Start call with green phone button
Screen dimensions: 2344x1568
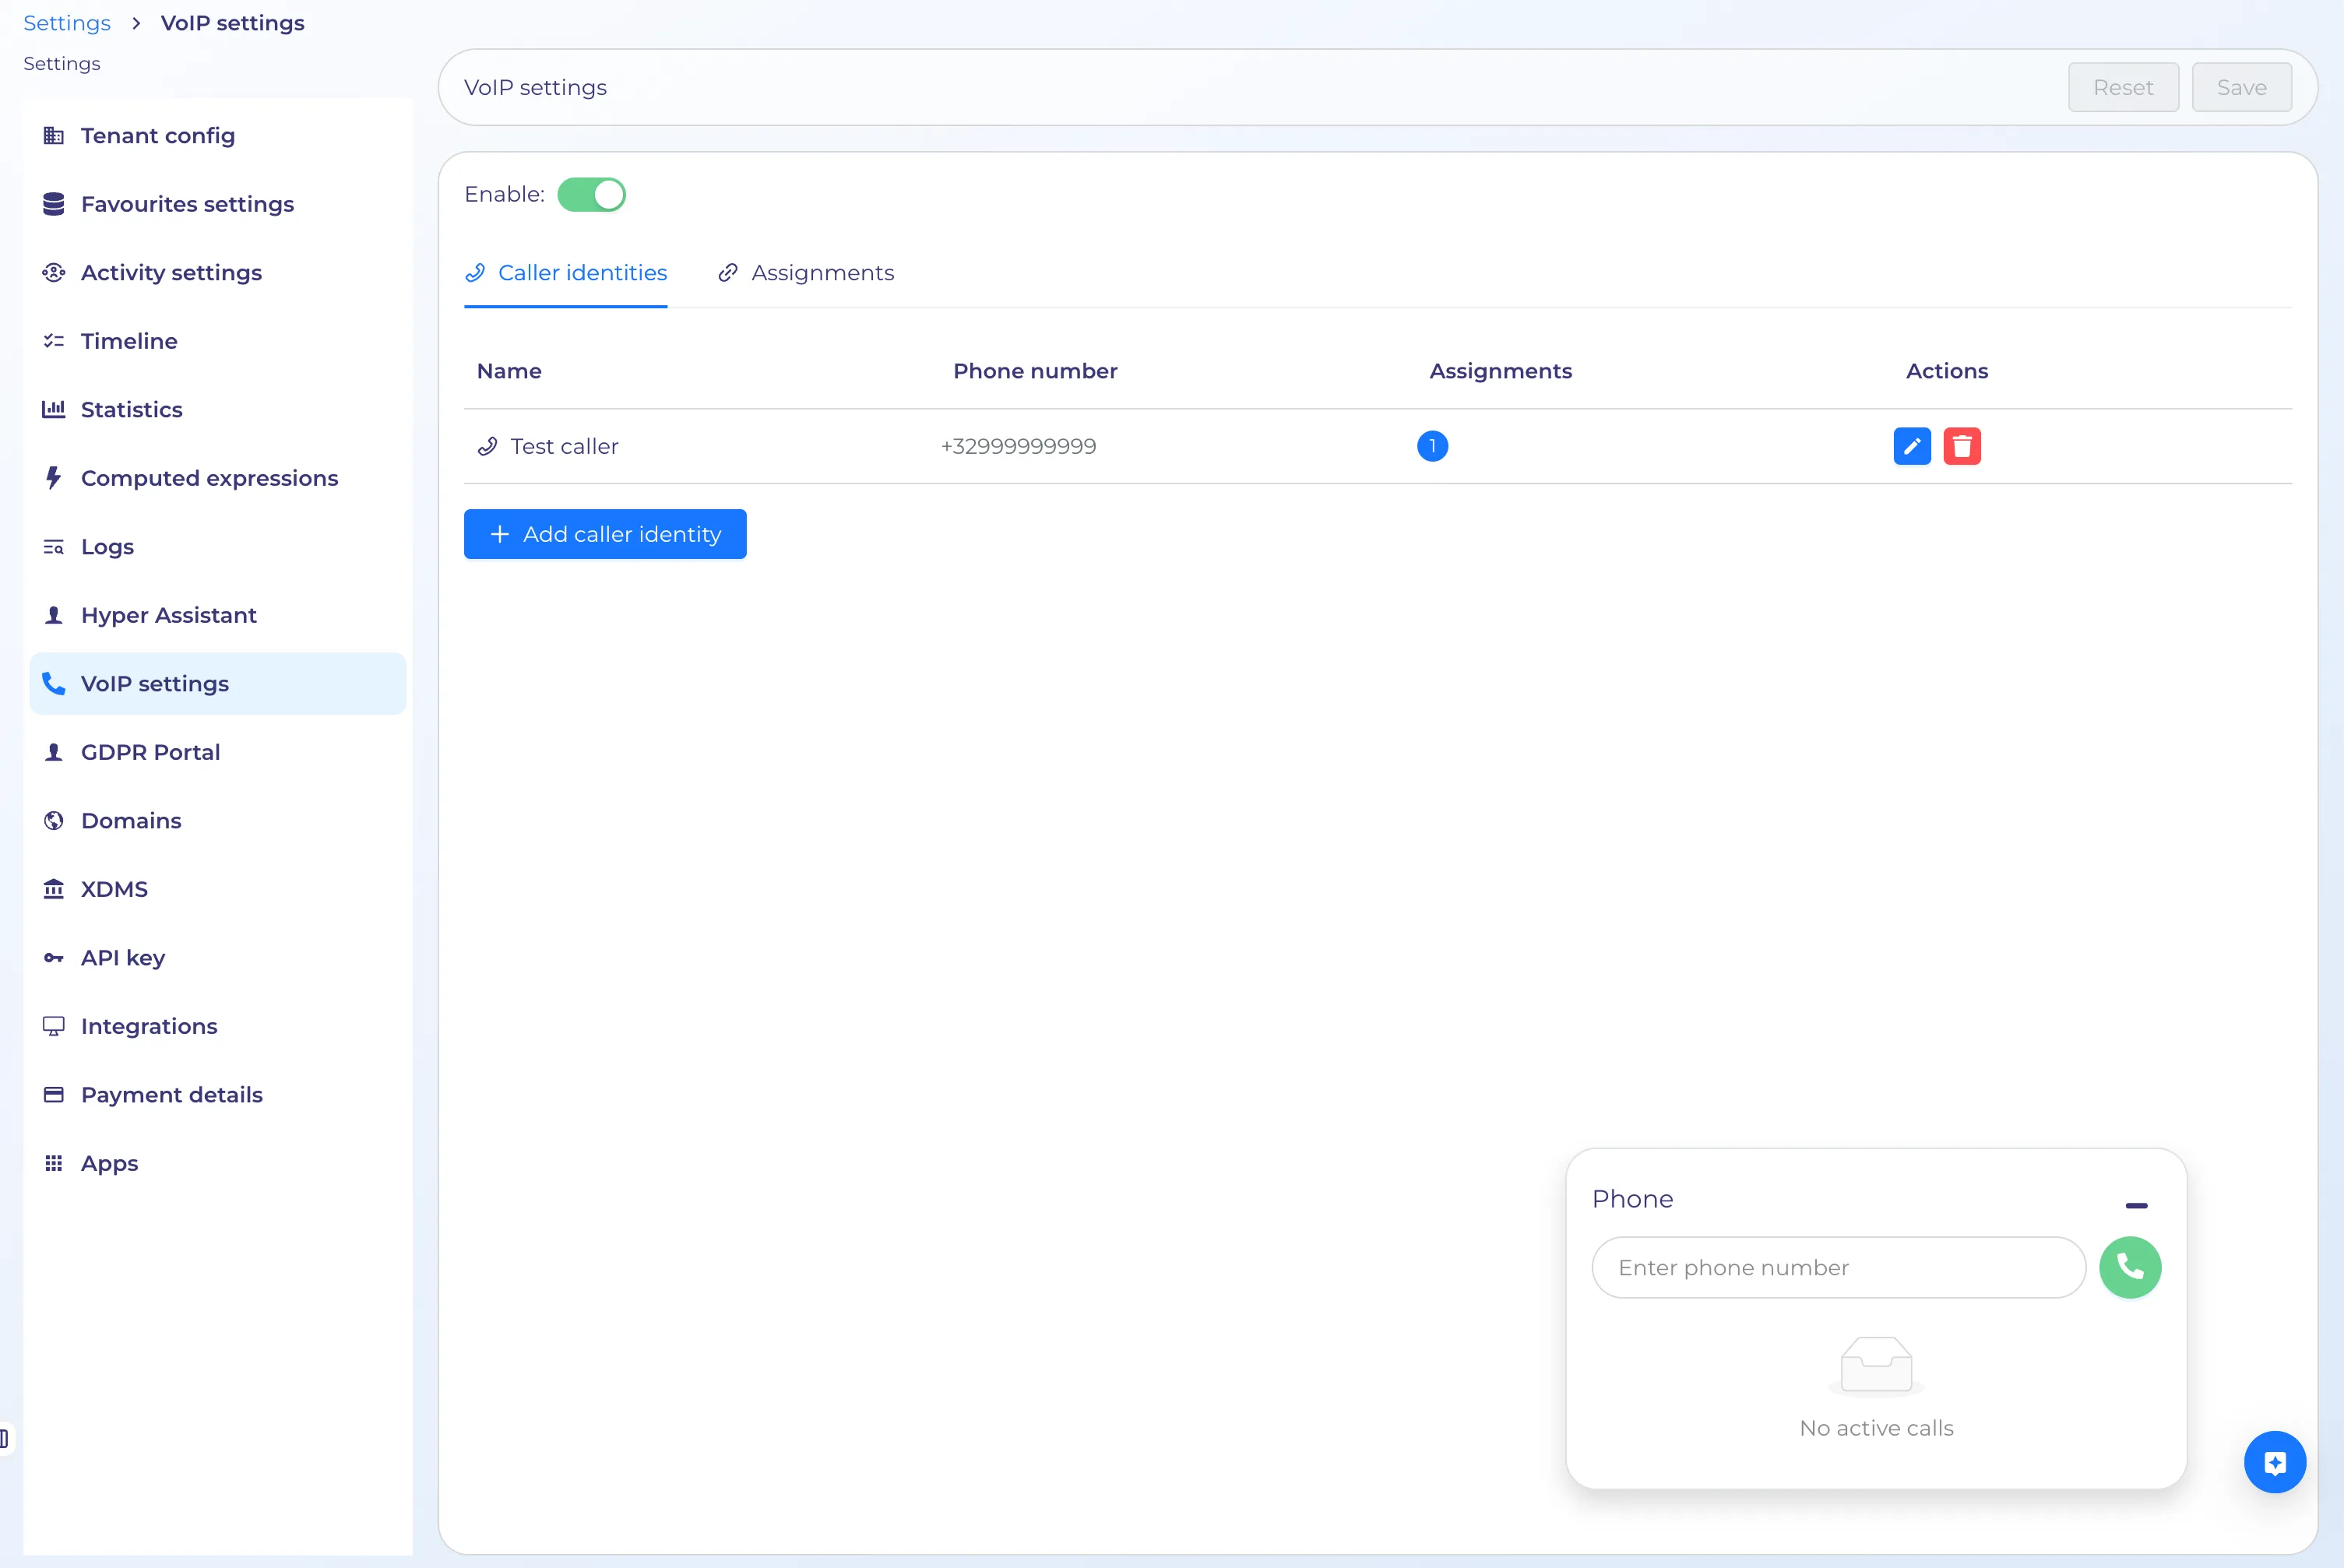point(2130,1267)
